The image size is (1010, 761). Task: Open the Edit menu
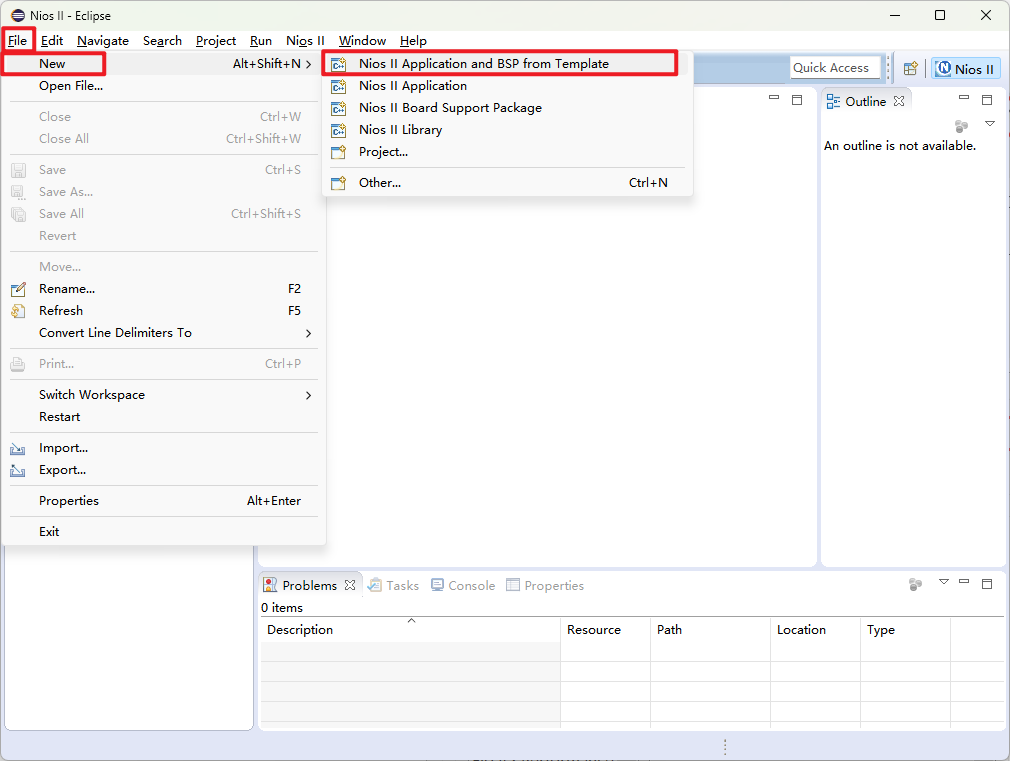click(52, 41)
